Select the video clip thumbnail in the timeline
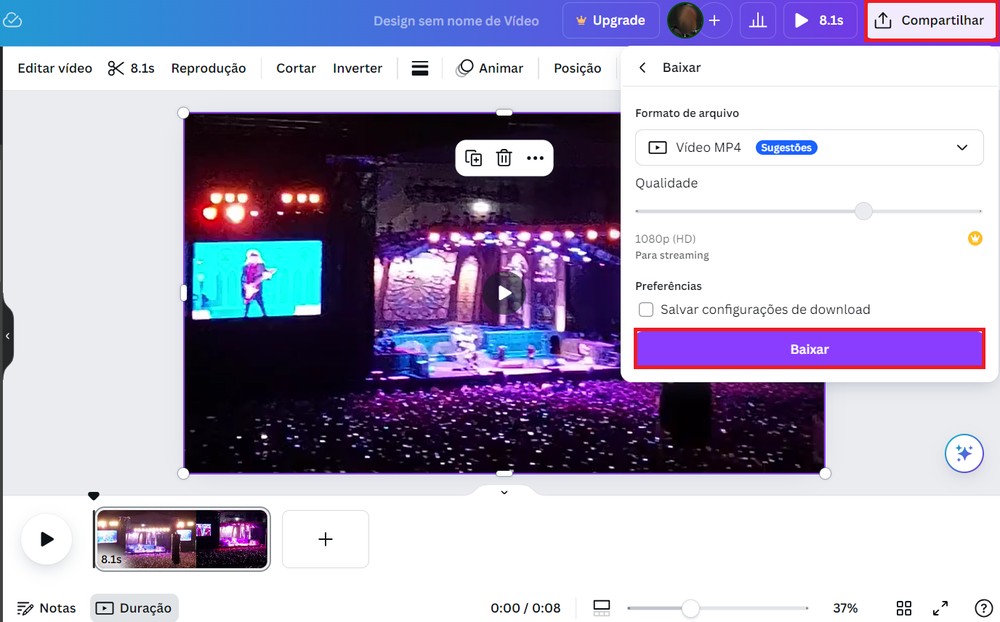1000x622 pixels. click(x=181, y=539)
